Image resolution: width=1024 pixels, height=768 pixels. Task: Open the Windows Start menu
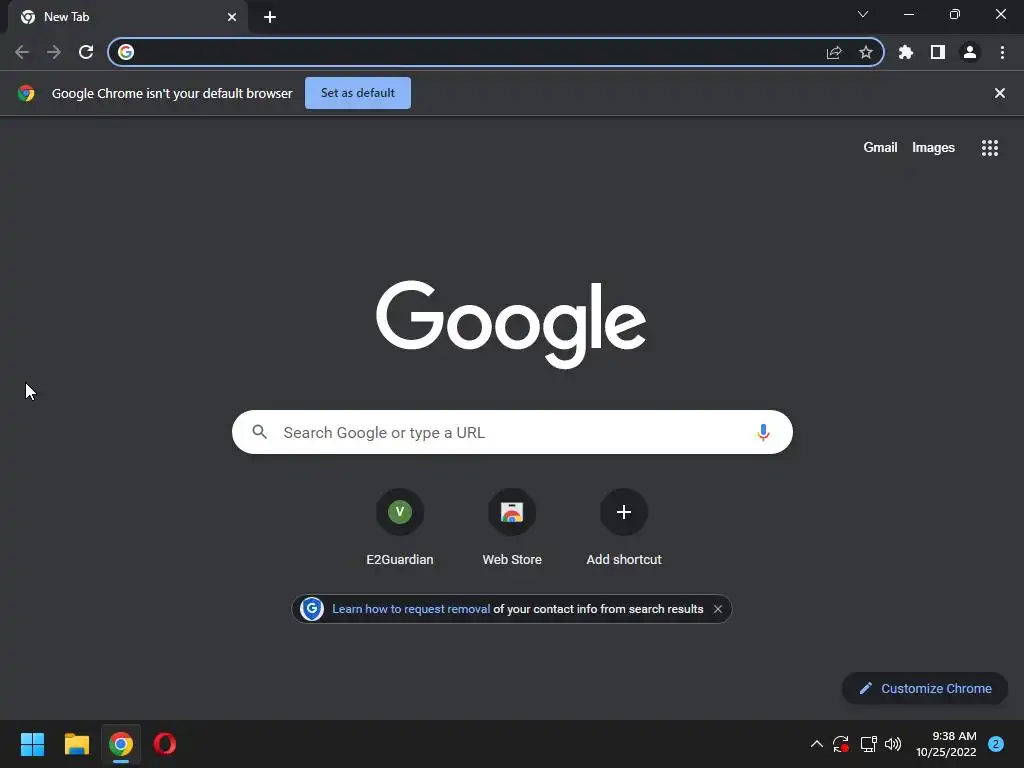32,744
